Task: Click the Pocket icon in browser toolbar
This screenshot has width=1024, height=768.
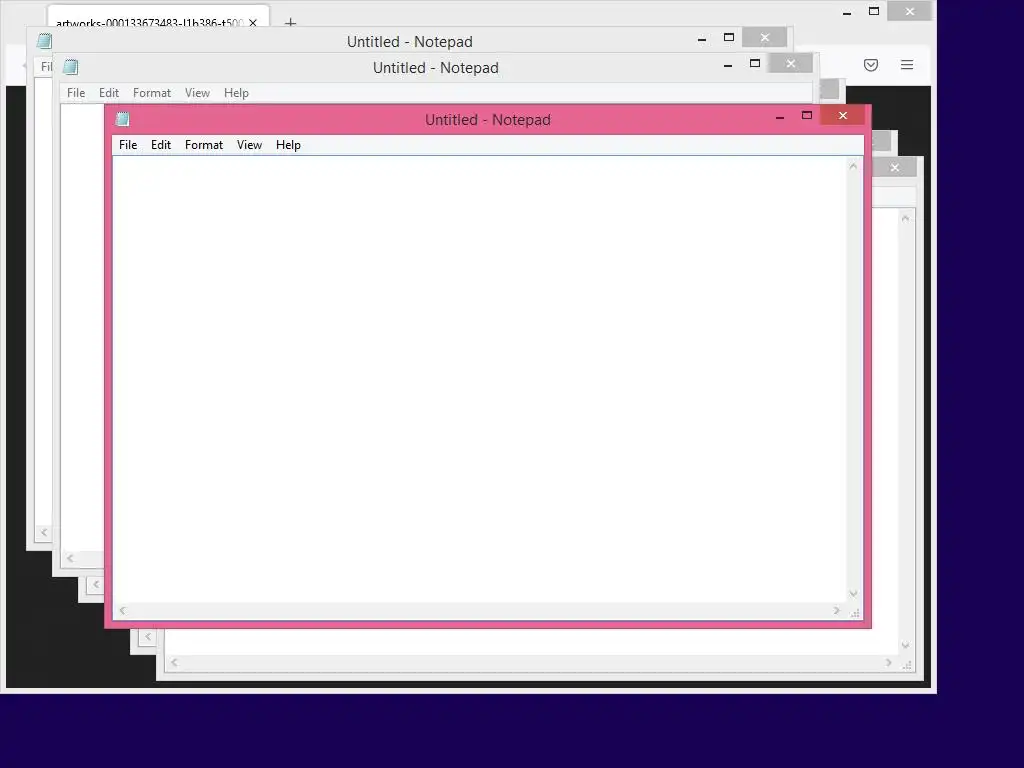Action: pos(871,65)
